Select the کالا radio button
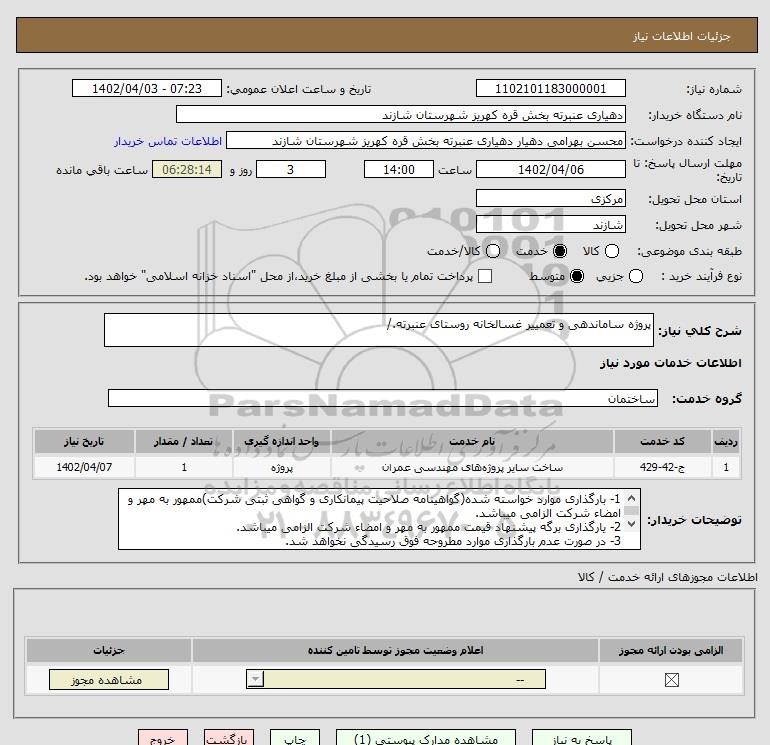 [612, 251]
